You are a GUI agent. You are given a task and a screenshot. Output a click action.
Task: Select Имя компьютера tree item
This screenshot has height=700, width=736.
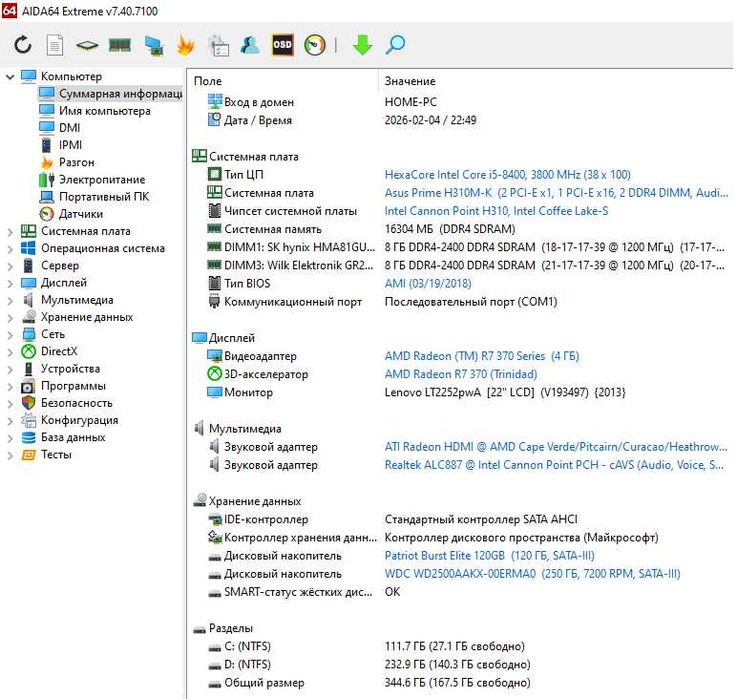95,111
